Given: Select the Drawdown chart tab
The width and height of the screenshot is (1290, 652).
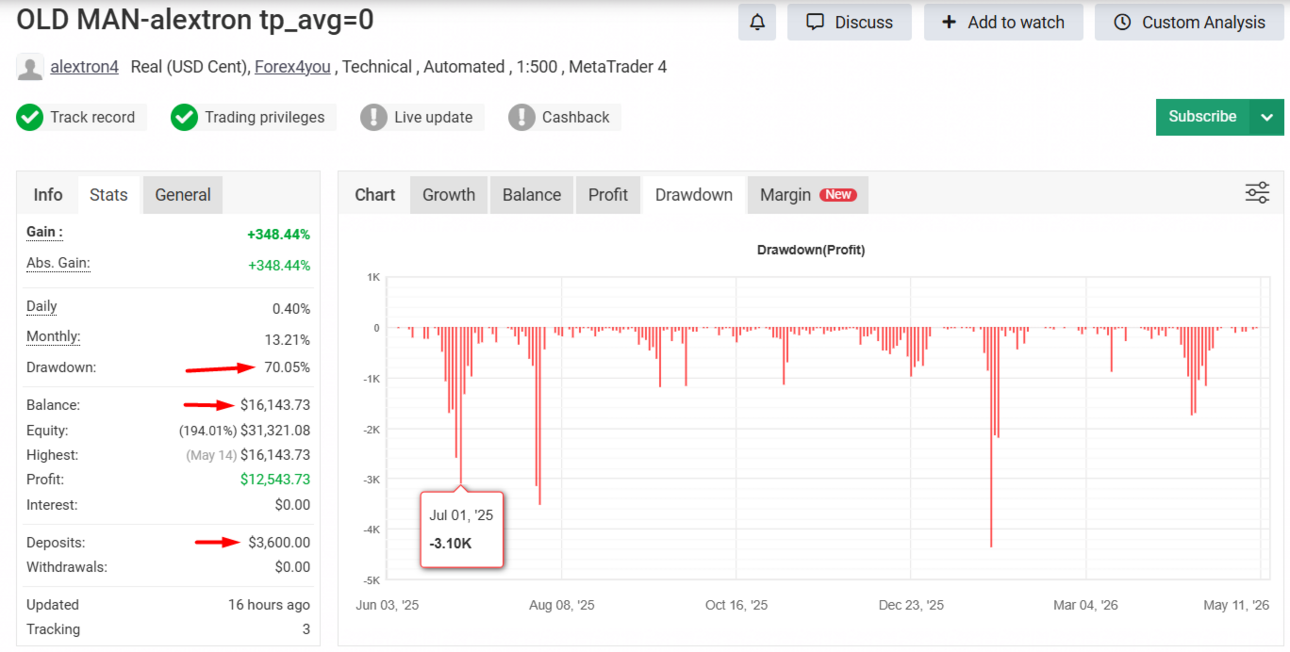Looking at the screenshot, I should 694,195.
